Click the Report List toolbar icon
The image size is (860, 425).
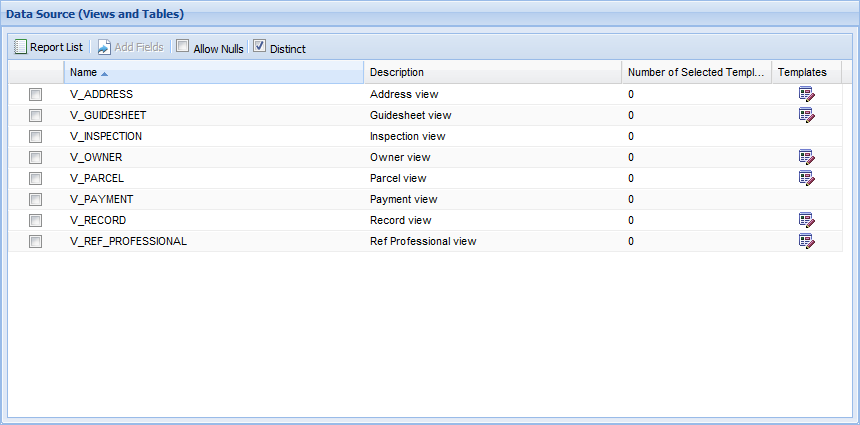click(x=21, y=47)
